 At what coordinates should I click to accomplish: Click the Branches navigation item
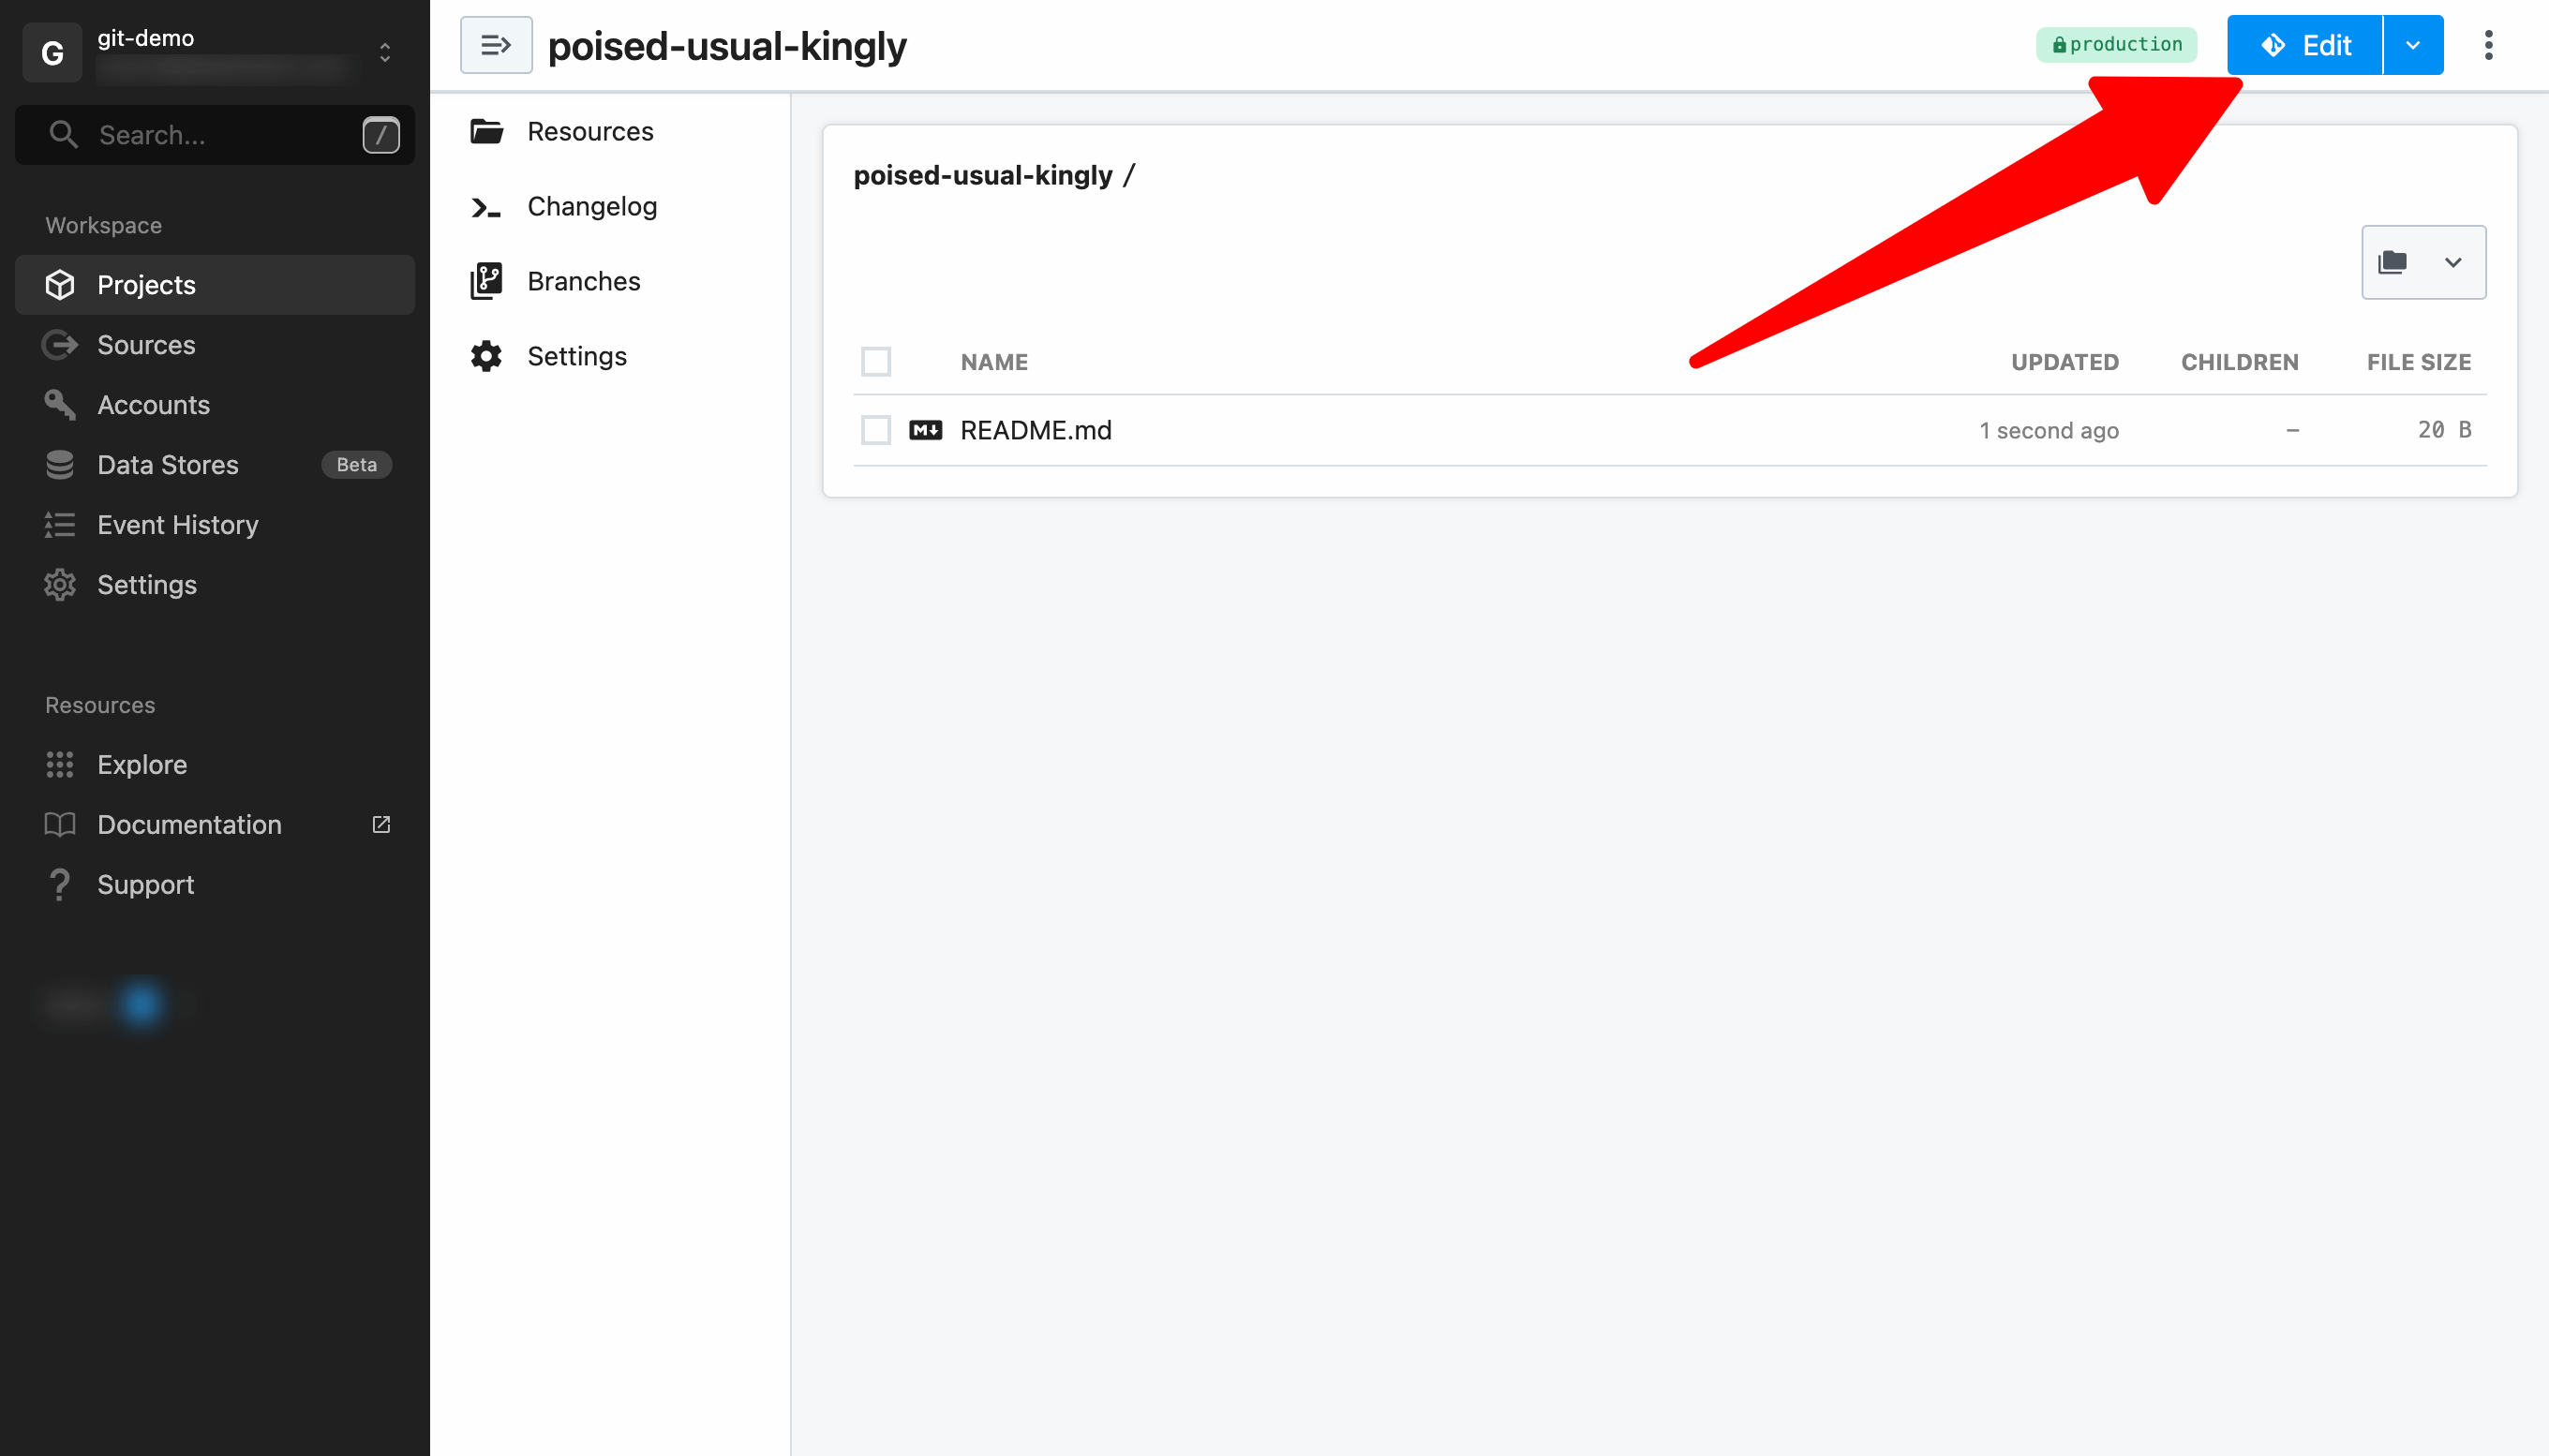click(583, 280)
